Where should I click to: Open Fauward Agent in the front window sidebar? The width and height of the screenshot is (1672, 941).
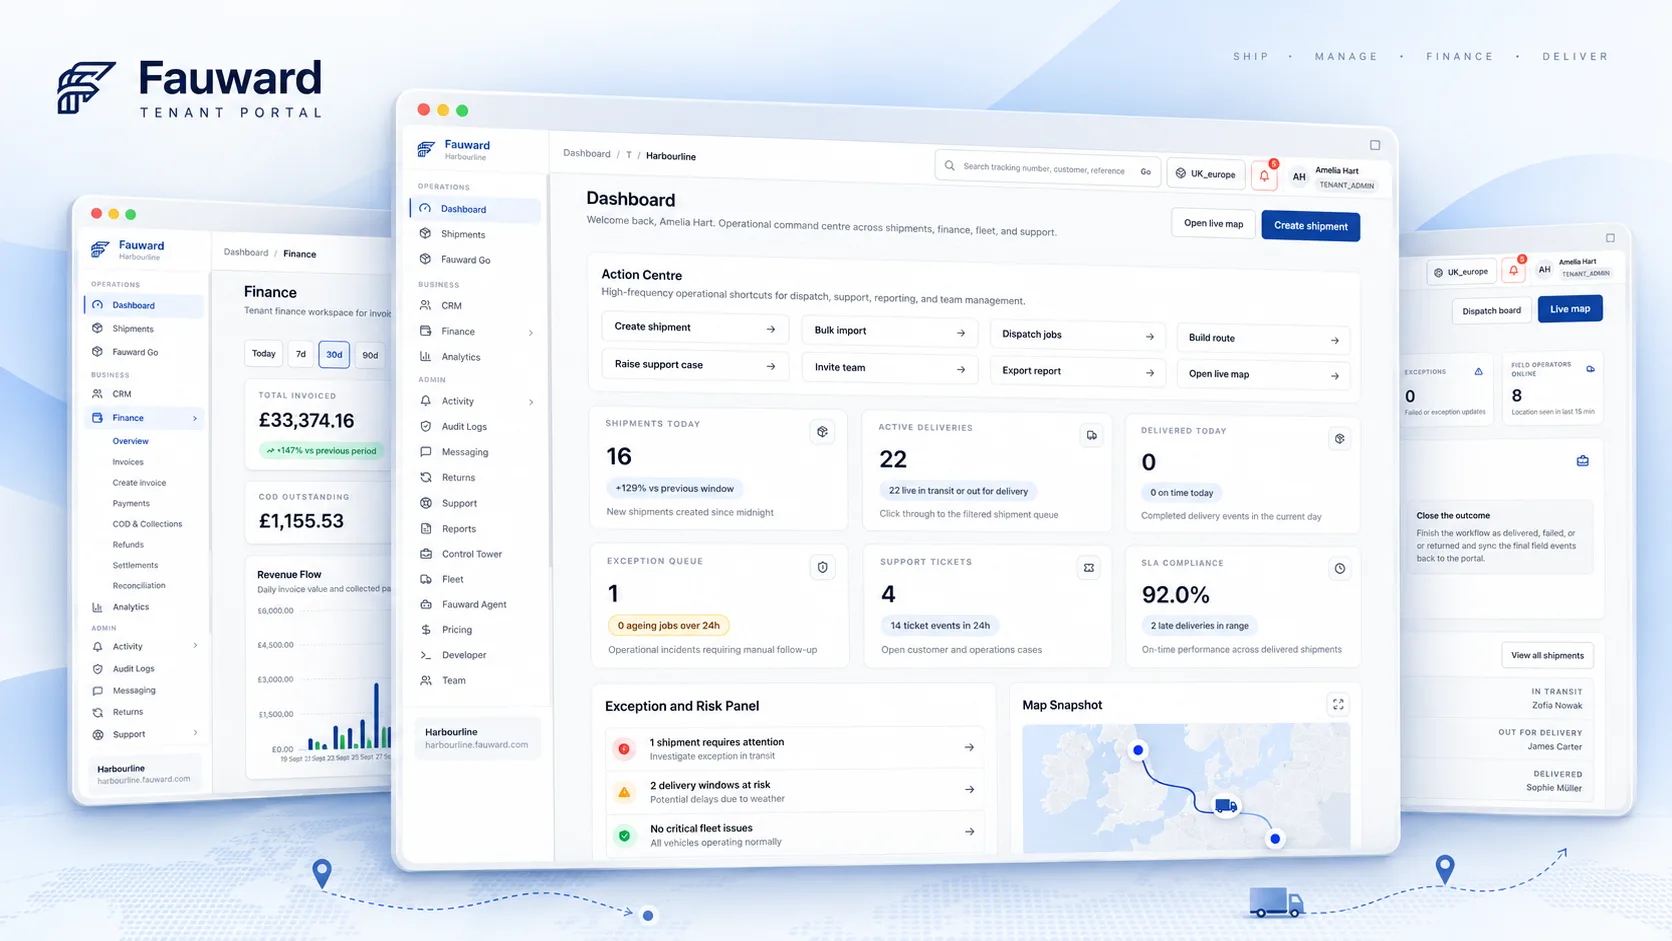coord(475,604)
